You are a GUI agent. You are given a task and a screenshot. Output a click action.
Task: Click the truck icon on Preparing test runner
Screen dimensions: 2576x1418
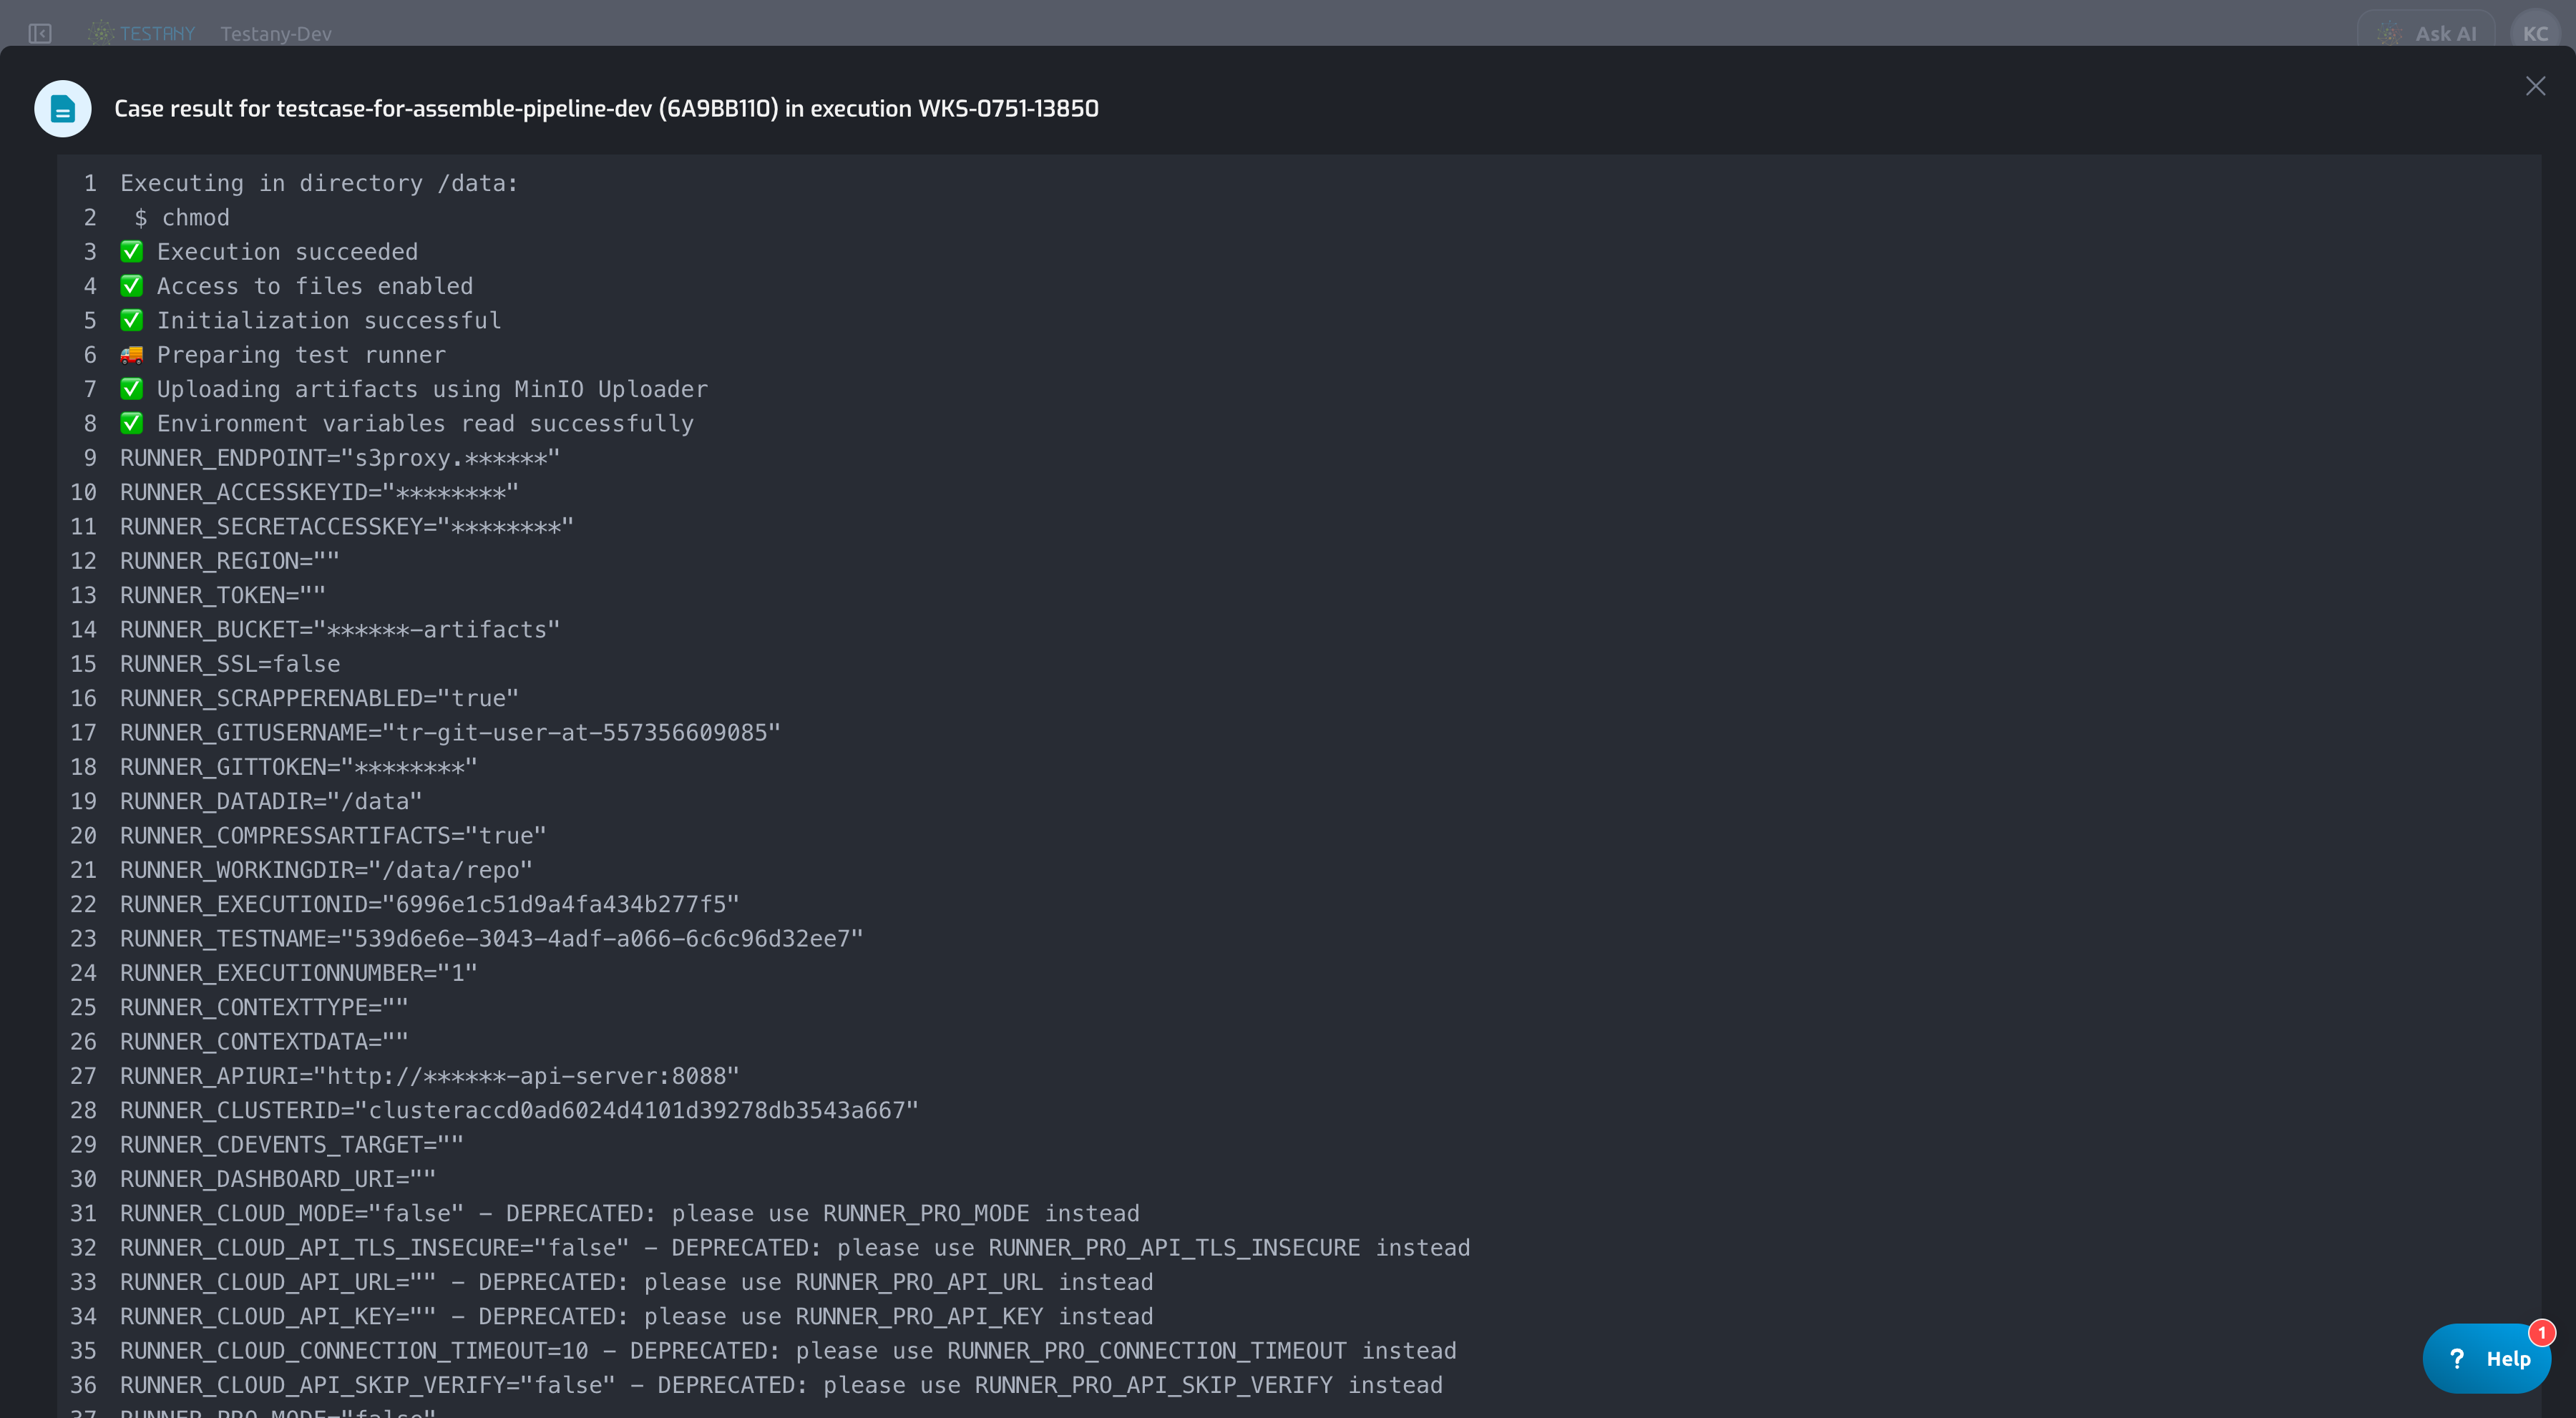131,354
